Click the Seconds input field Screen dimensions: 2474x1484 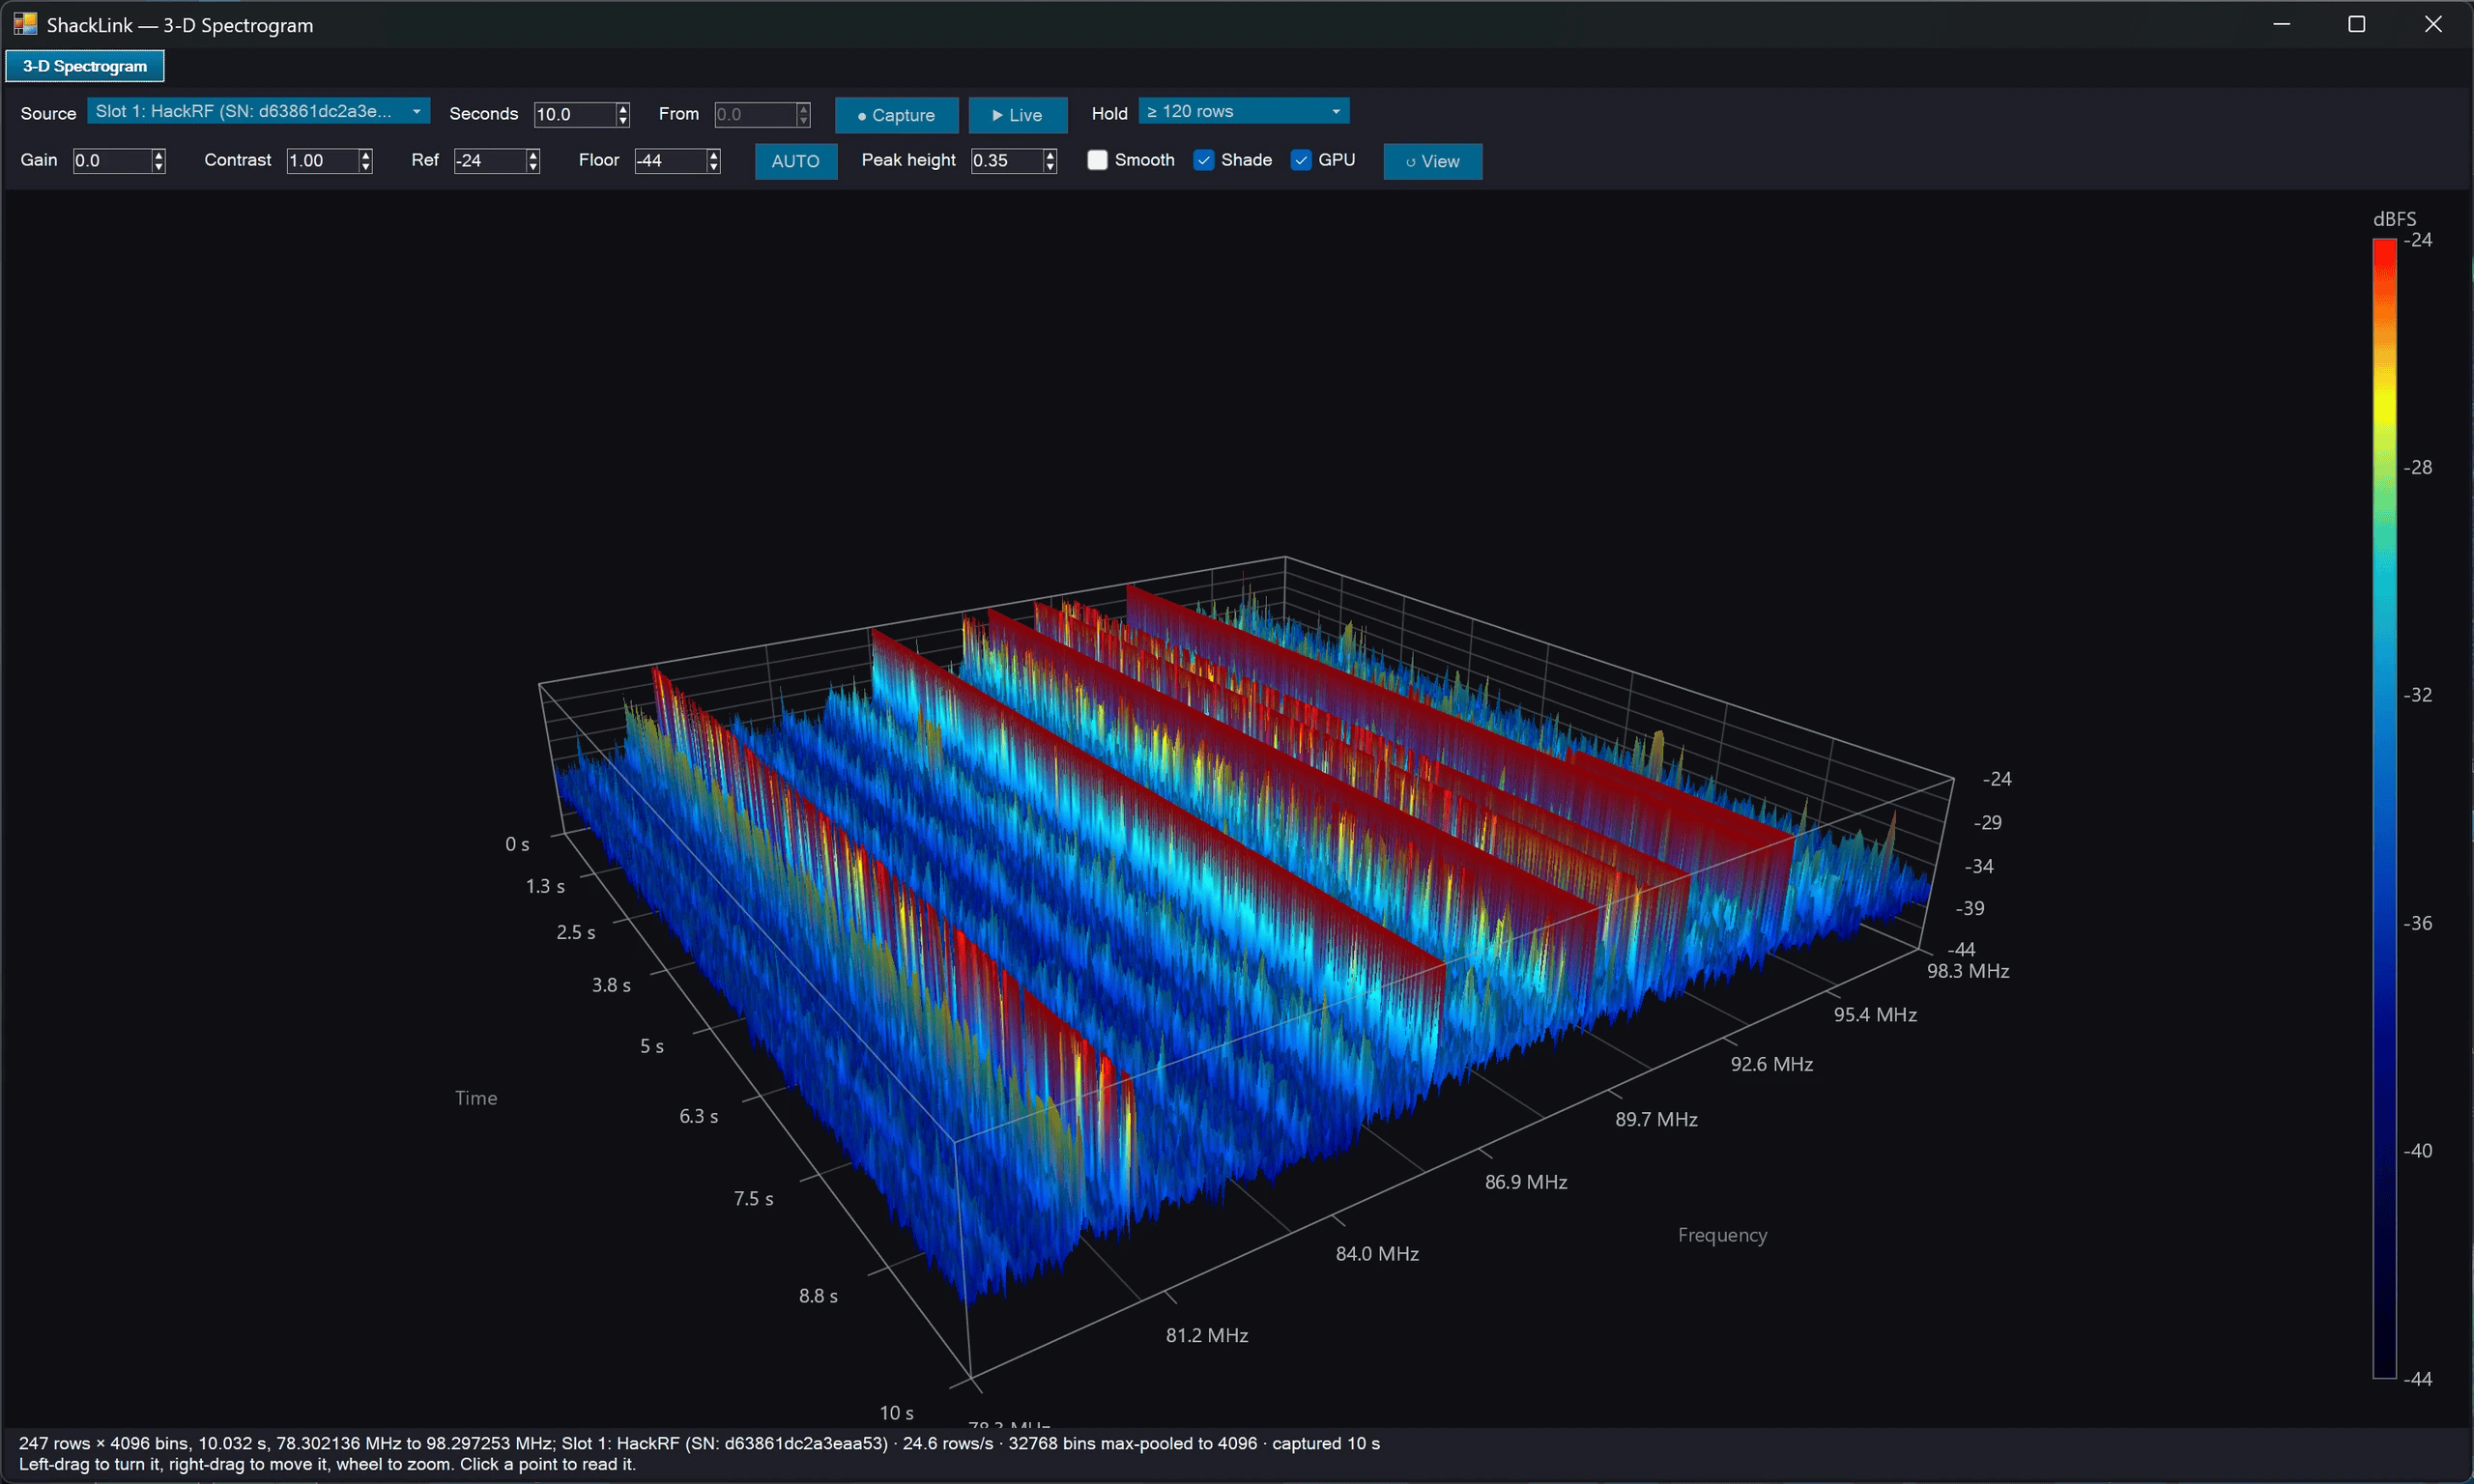(x=574, y=114)
